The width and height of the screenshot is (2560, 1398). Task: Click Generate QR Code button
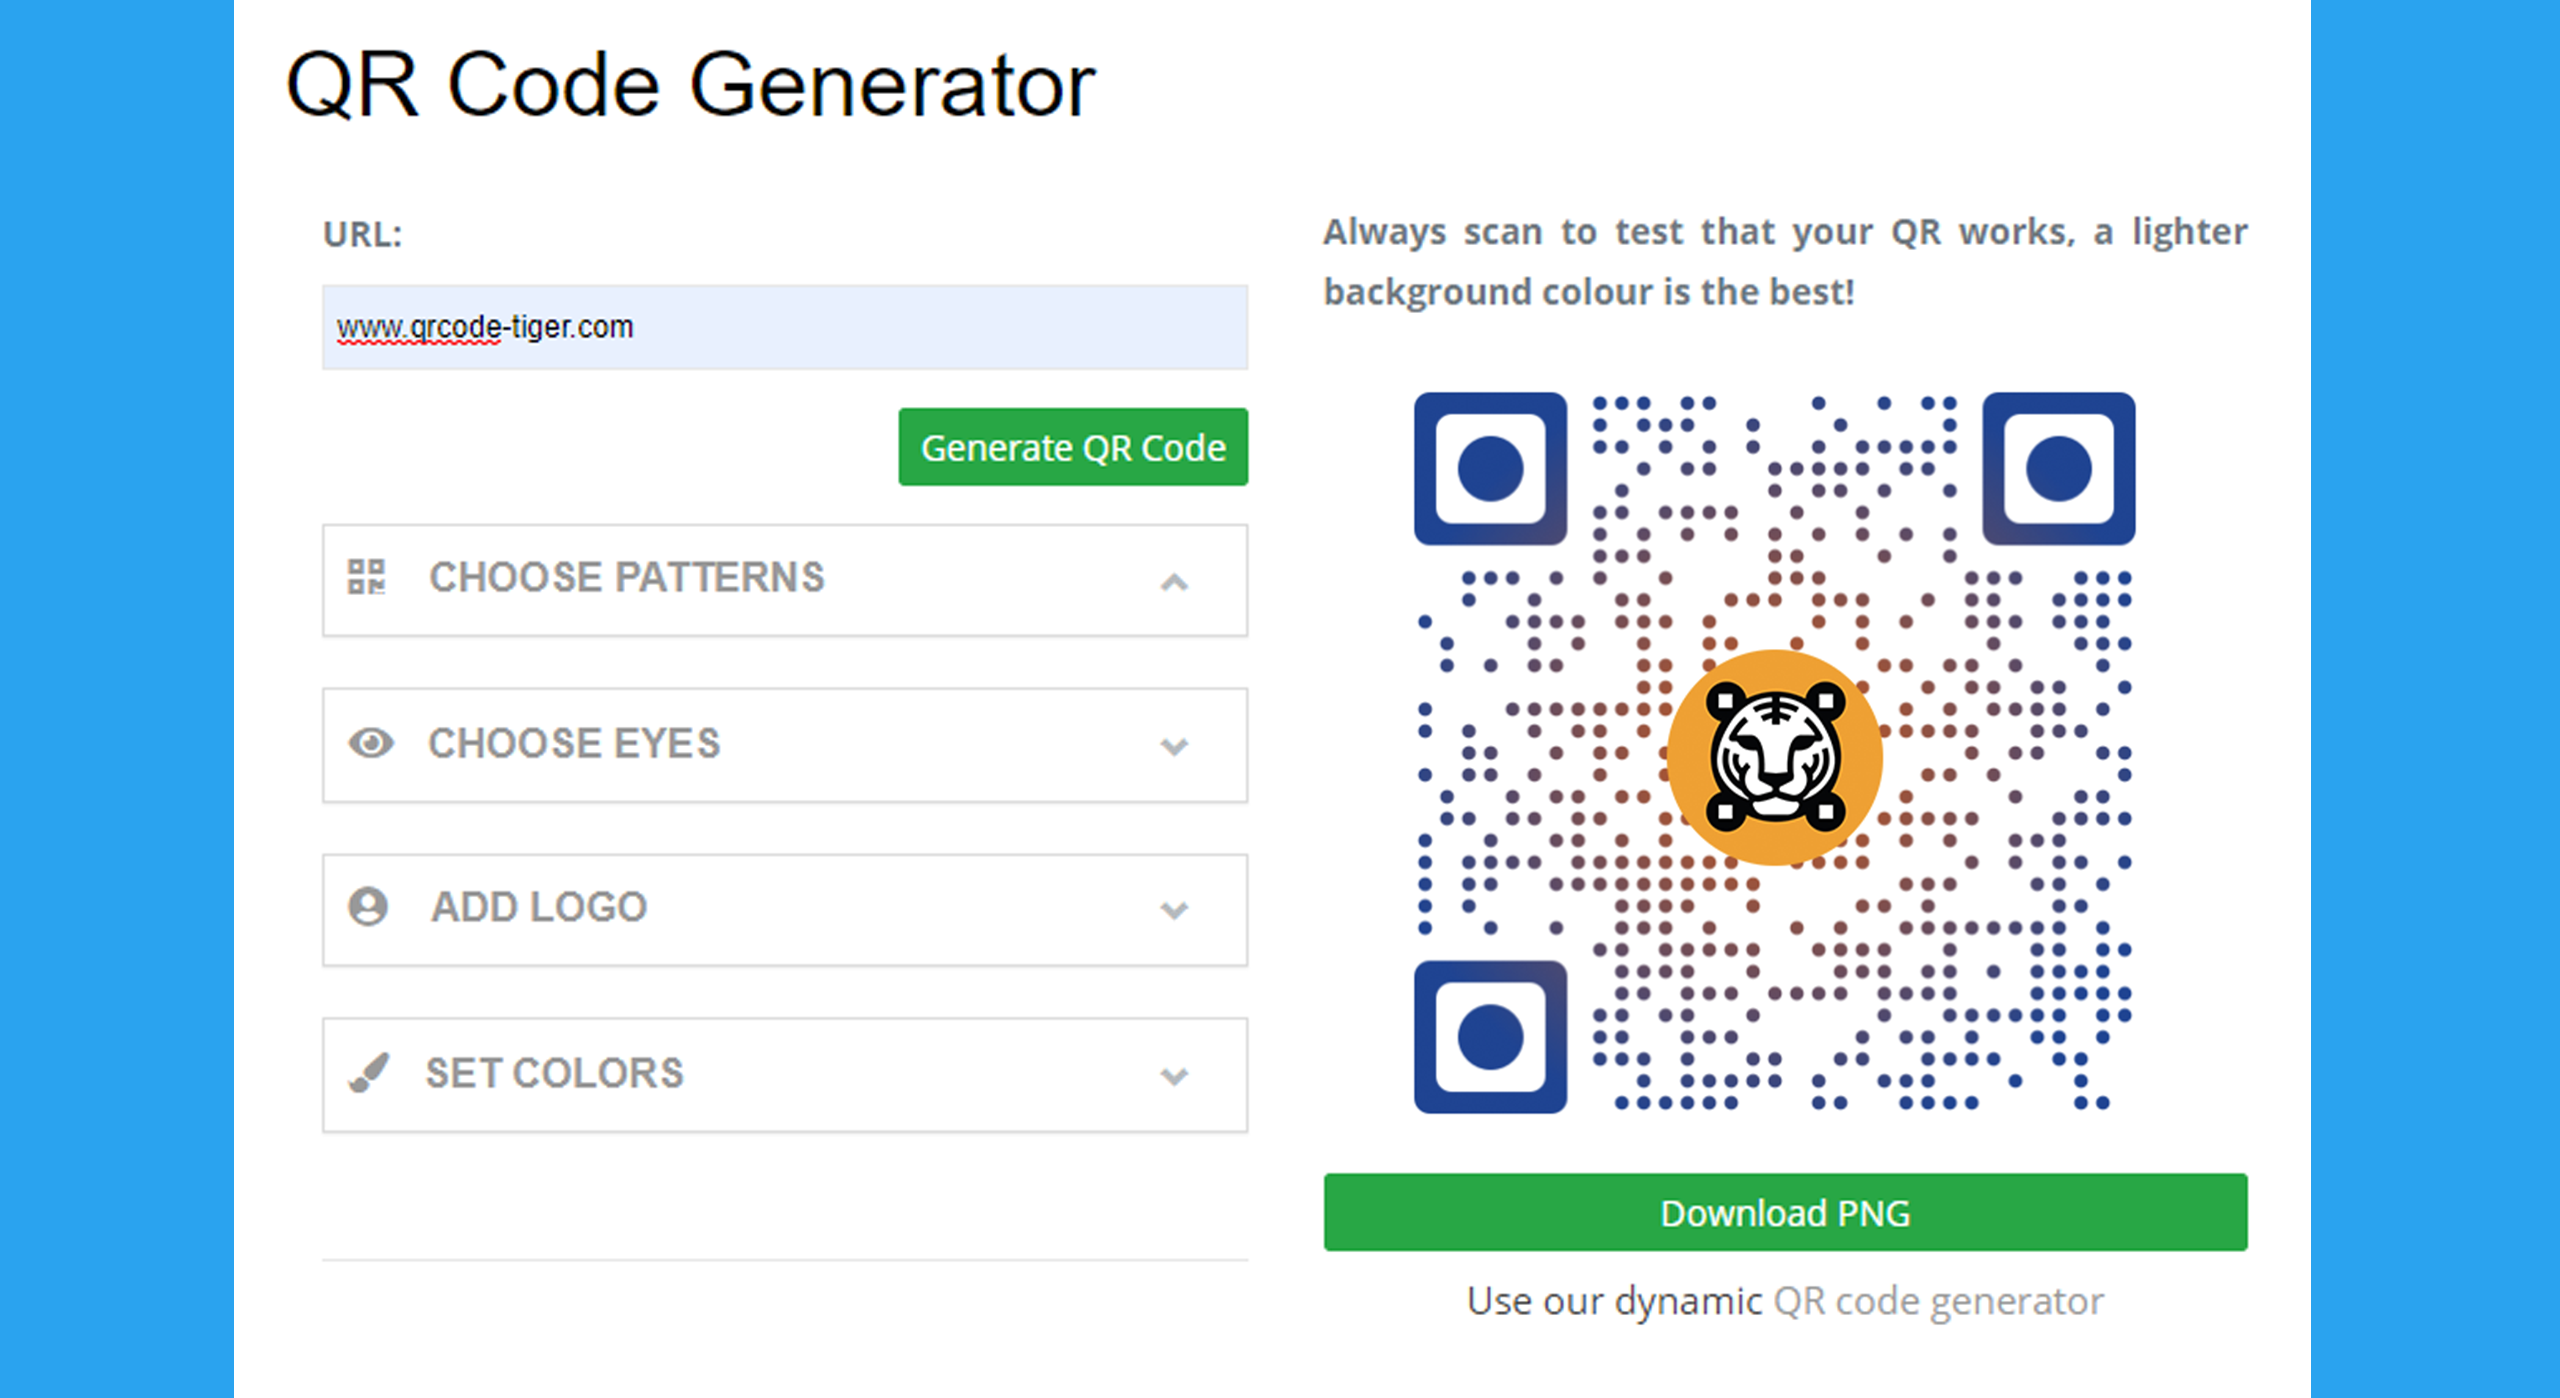coord(1071,446)
